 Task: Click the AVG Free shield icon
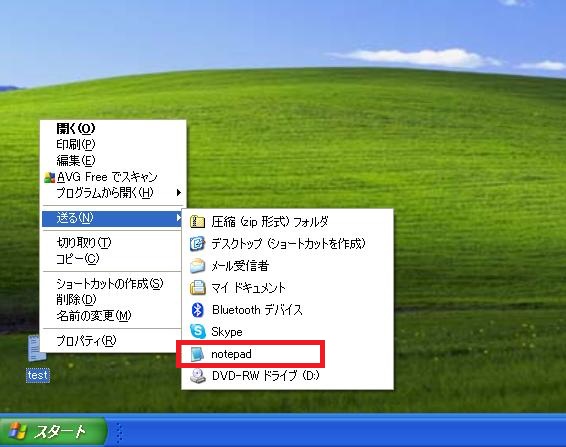pos(49,177)
